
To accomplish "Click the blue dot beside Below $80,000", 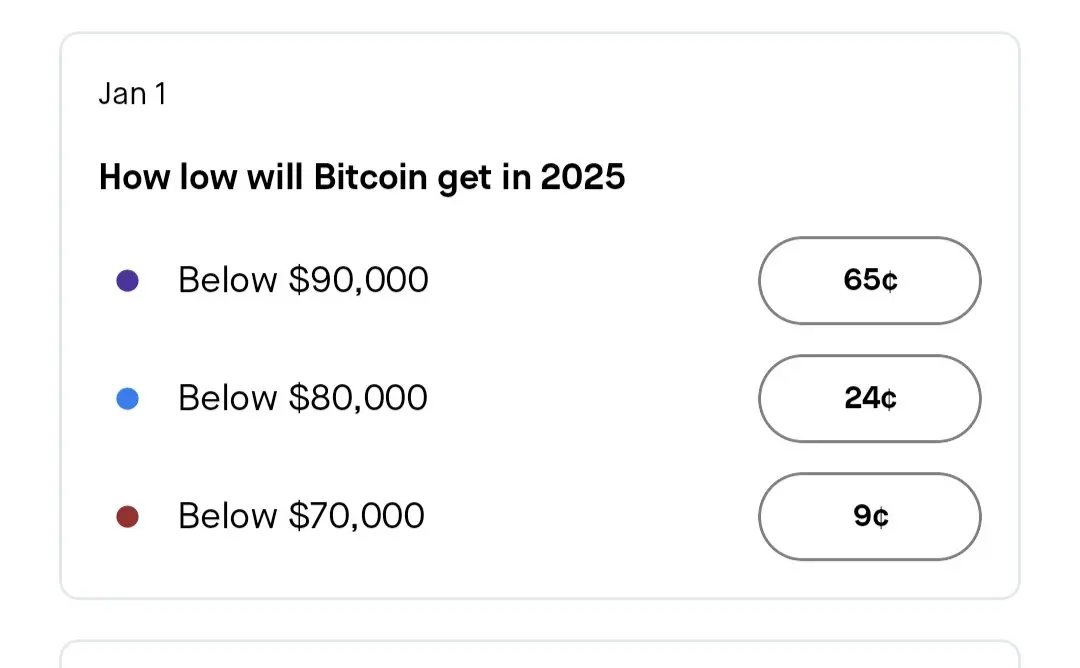I will click(x=127, y=399).
